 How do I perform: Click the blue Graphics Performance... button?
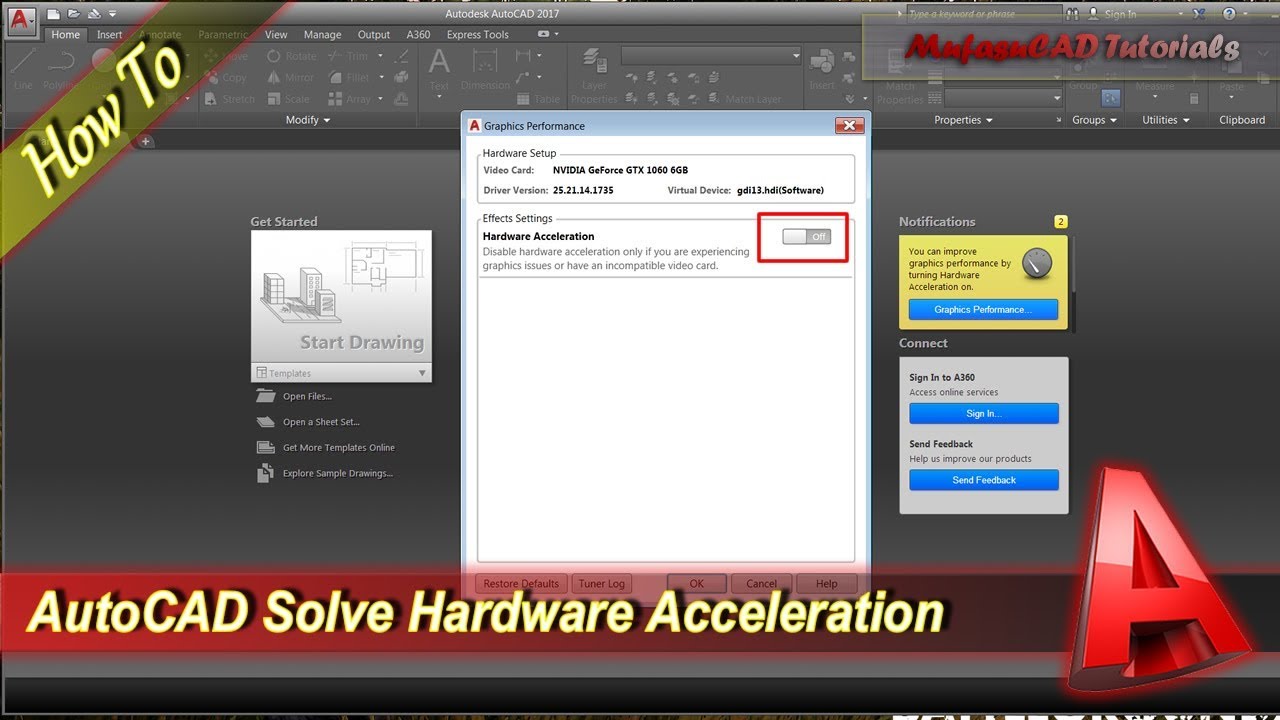[x=984, y=310]
